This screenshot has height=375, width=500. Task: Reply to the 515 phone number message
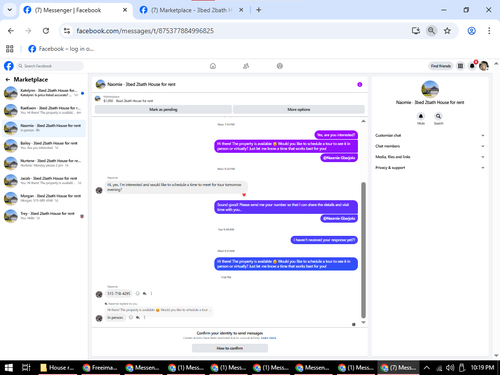point(145,293)
